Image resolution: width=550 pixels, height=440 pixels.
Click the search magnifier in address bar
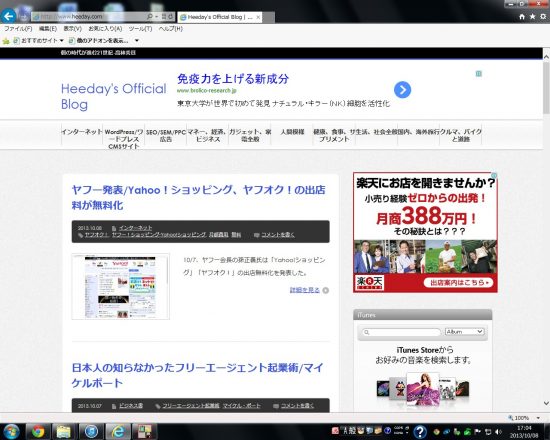coord(150,16)
